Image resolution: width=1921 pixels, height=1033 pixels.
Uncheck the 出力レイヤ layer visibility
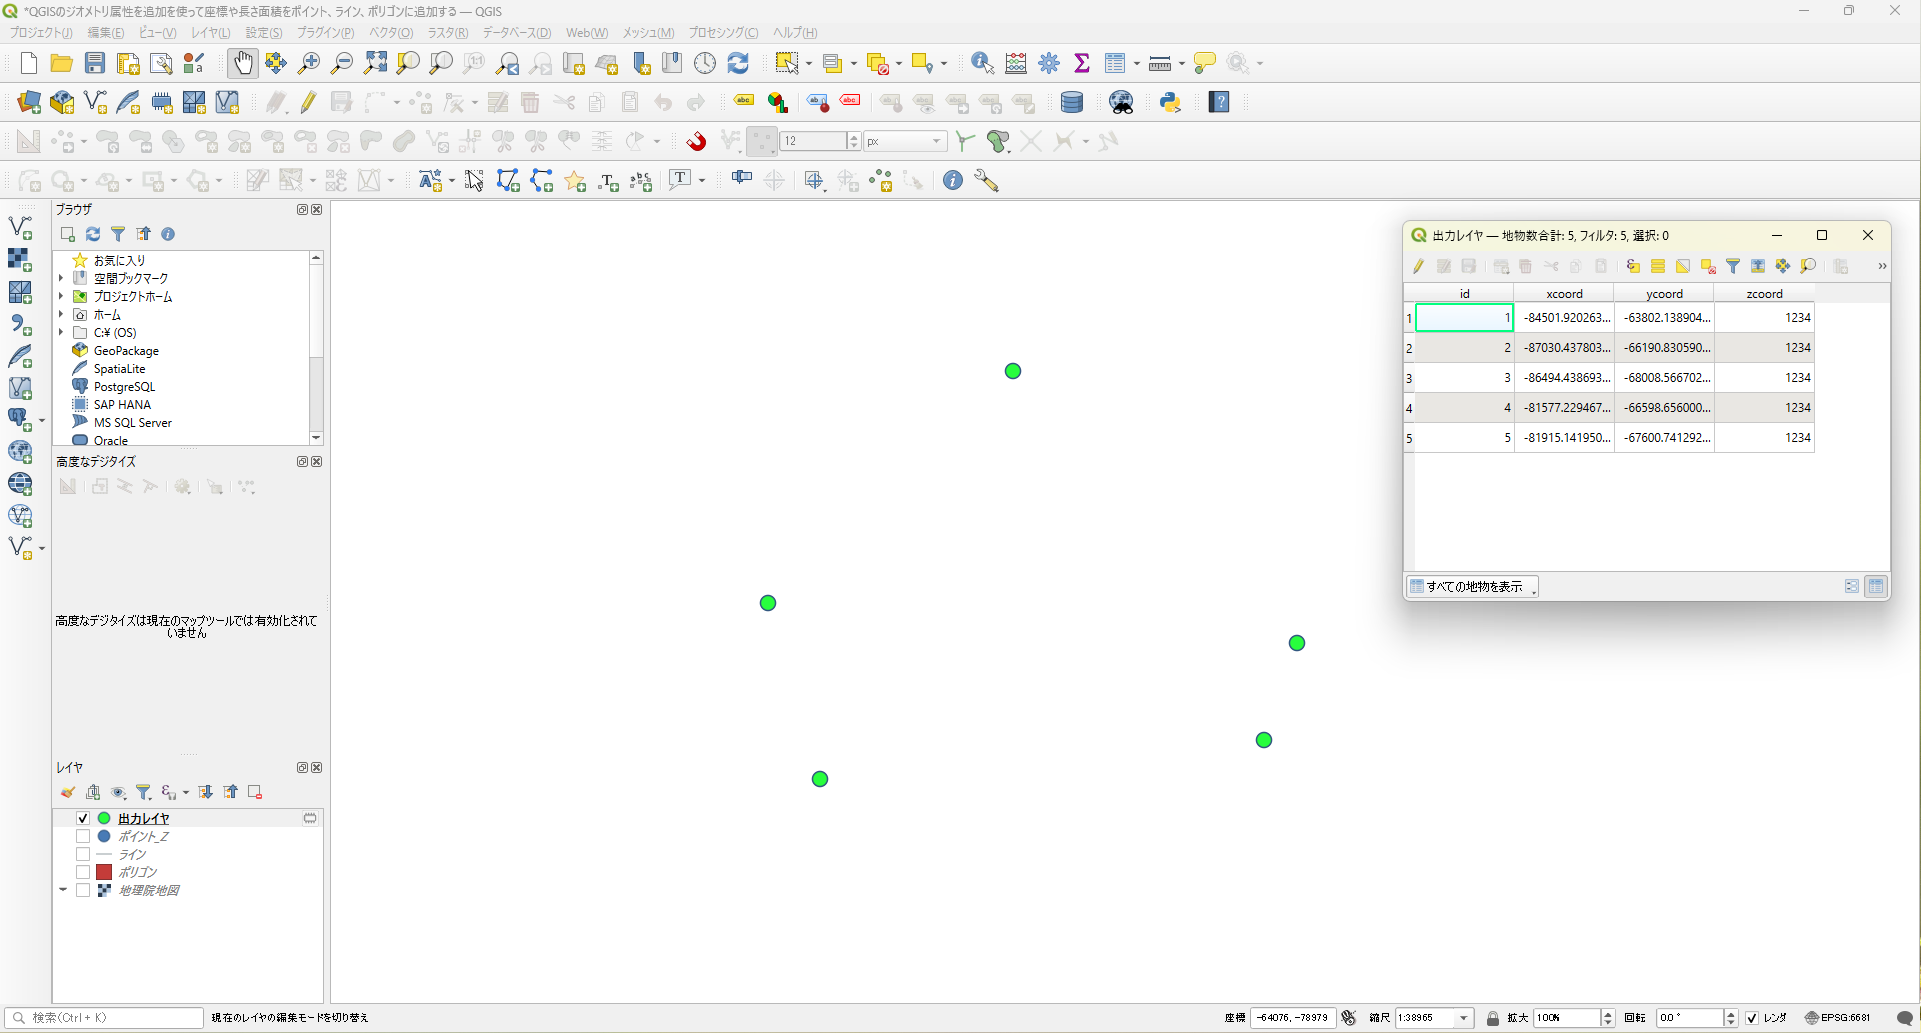coord(83,818)
